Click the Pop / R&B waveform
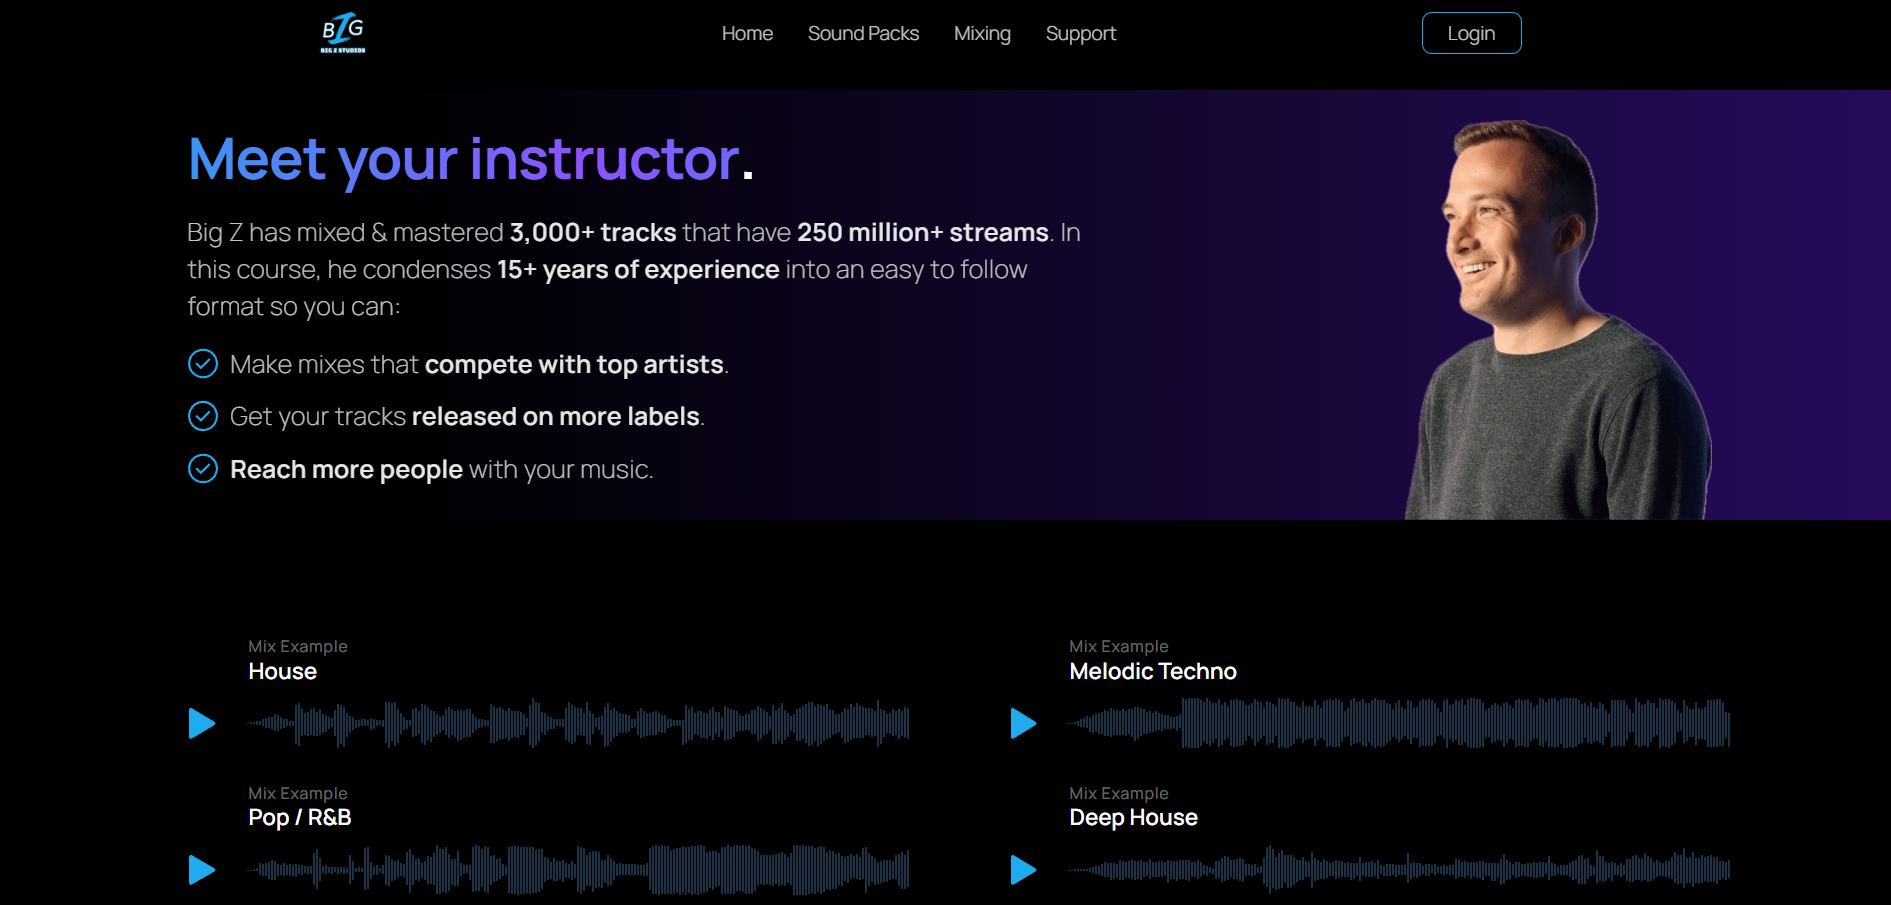Screen dimensions: 1891x905 tap(580, 870)
